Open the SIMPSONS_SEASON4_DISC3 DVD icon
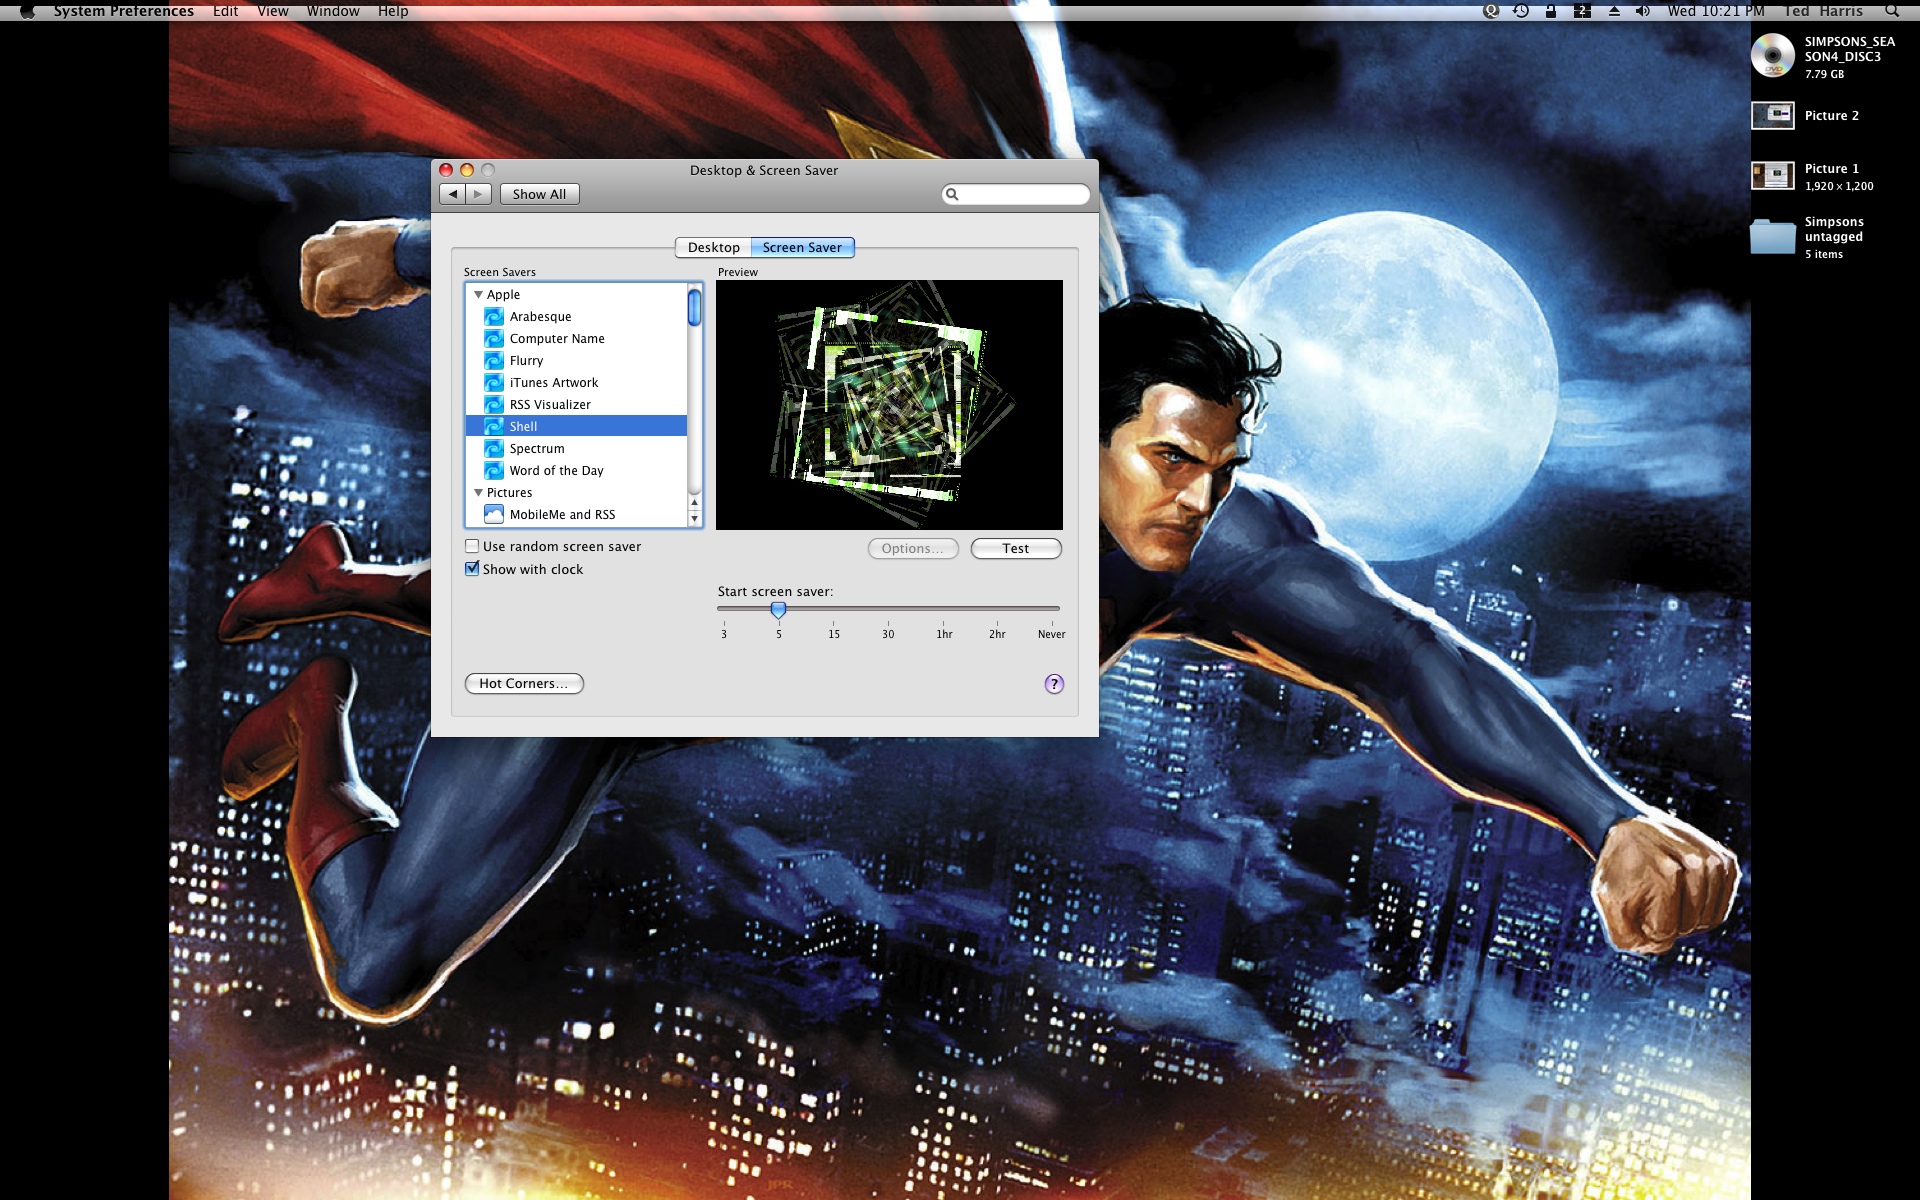The height and width of the screenshot is (1200, 1920). click(x=1773, y=56)
